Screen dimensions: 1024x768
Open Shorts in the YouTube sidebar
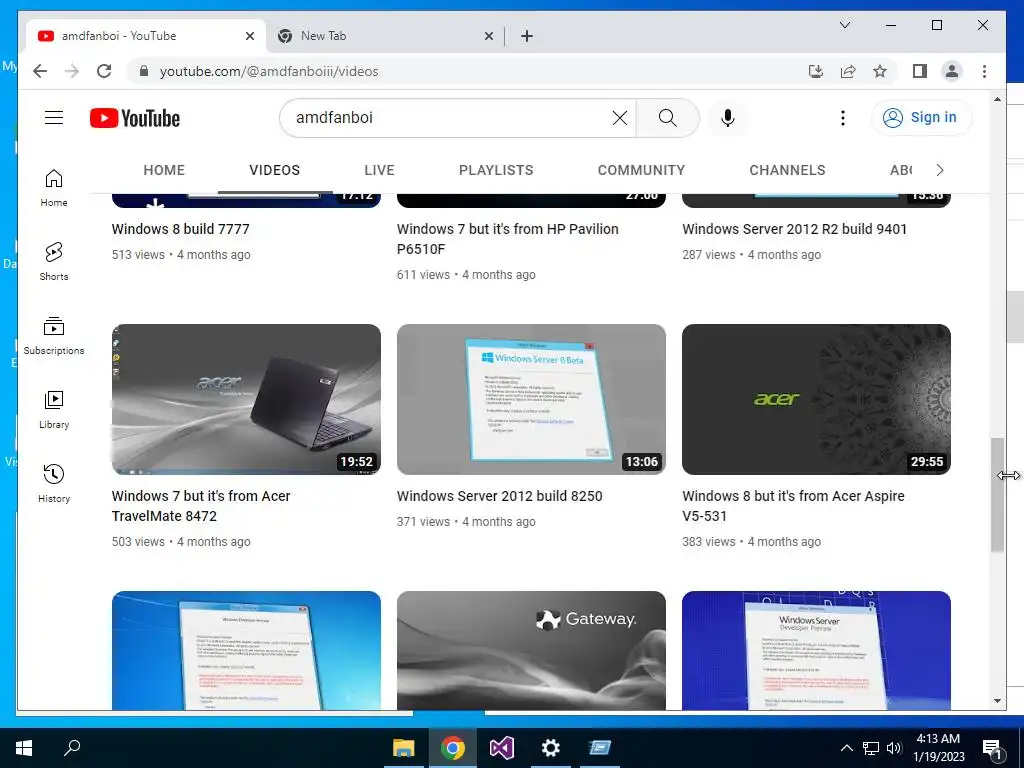[54, 262]
